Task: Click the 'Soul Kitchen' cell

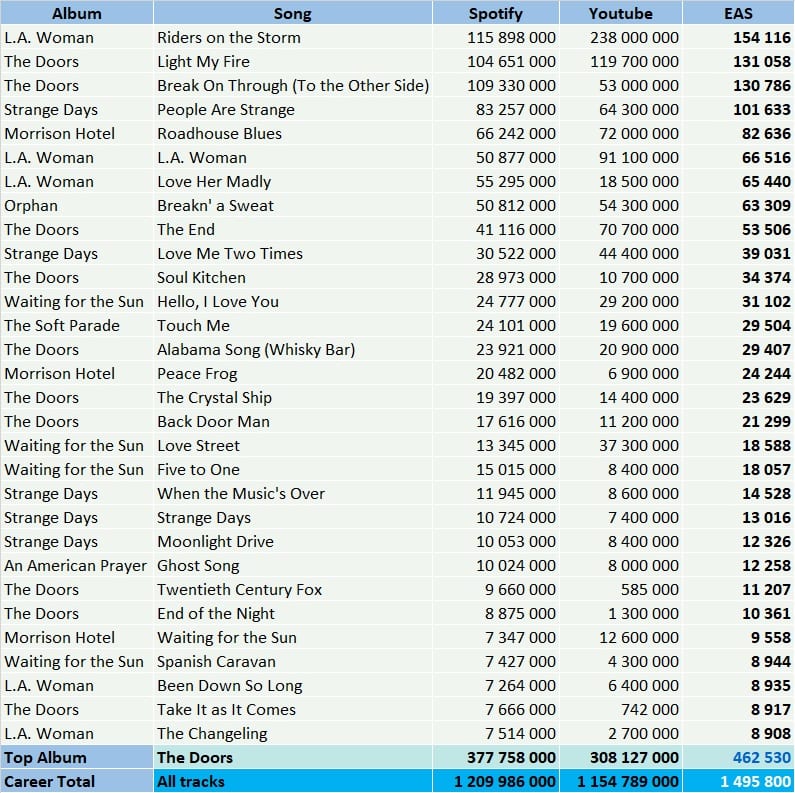Action: point(293,277)
